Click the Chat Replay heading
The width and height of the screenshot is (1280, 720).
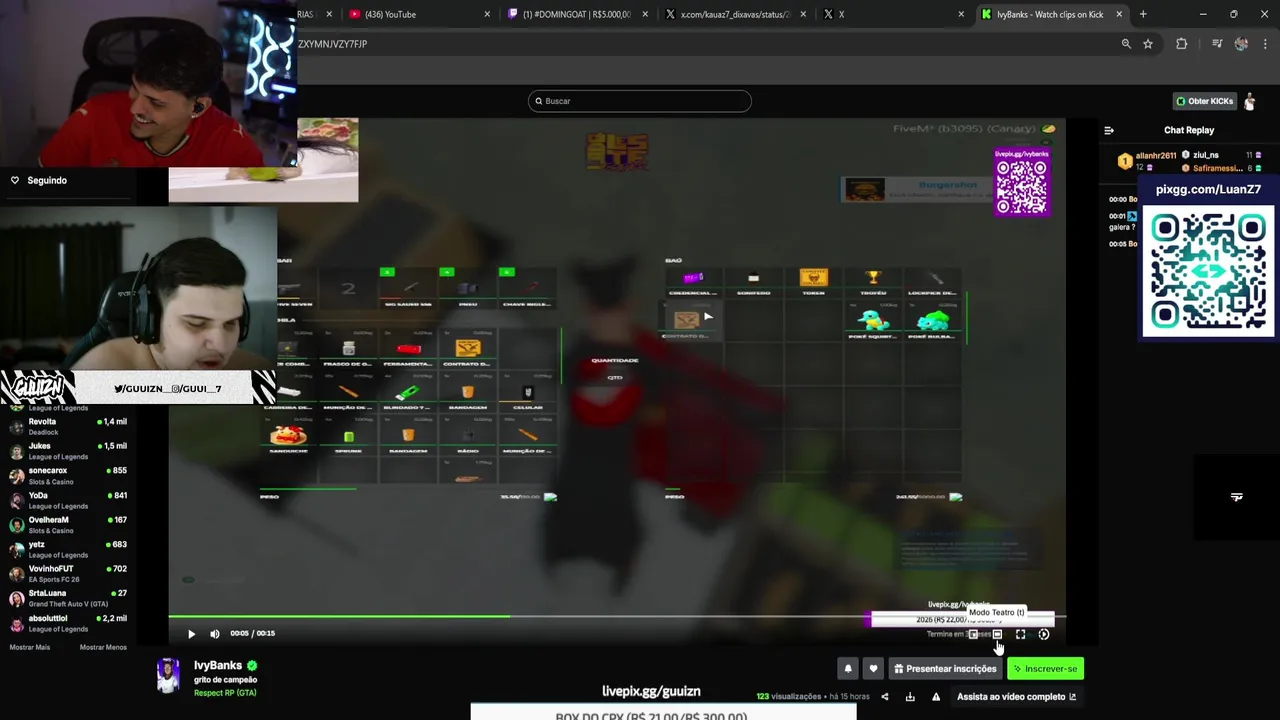point(1189,130)
